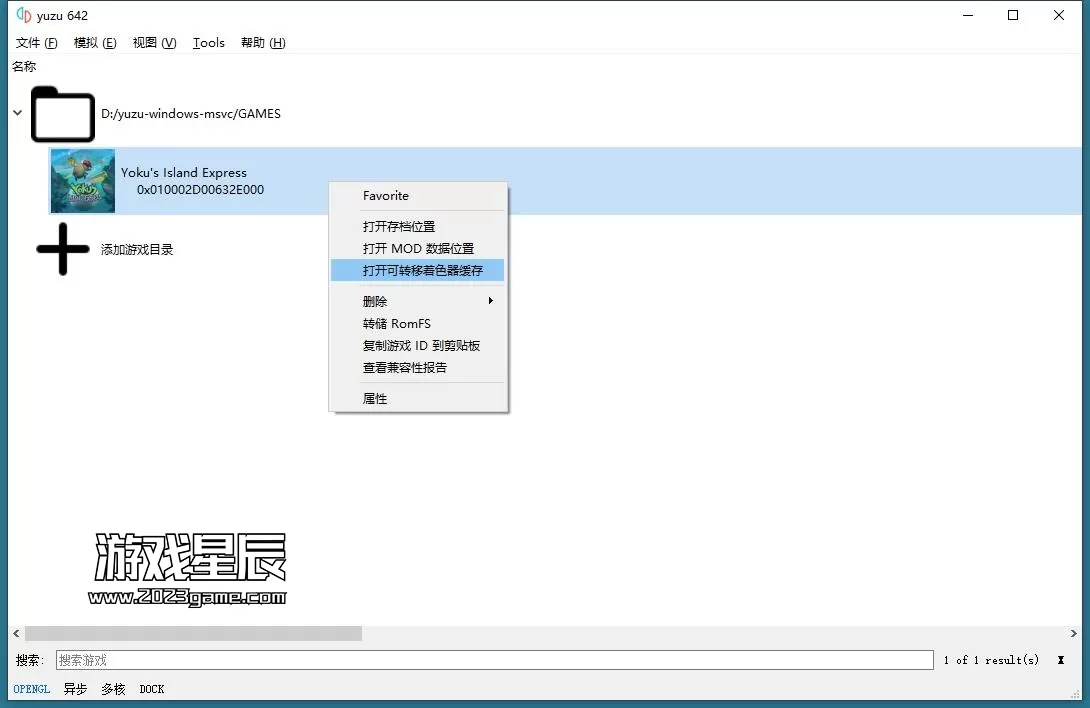Toggle the 异步 async GPU status button
1090x708 pixels.
[x=75, y=689]
